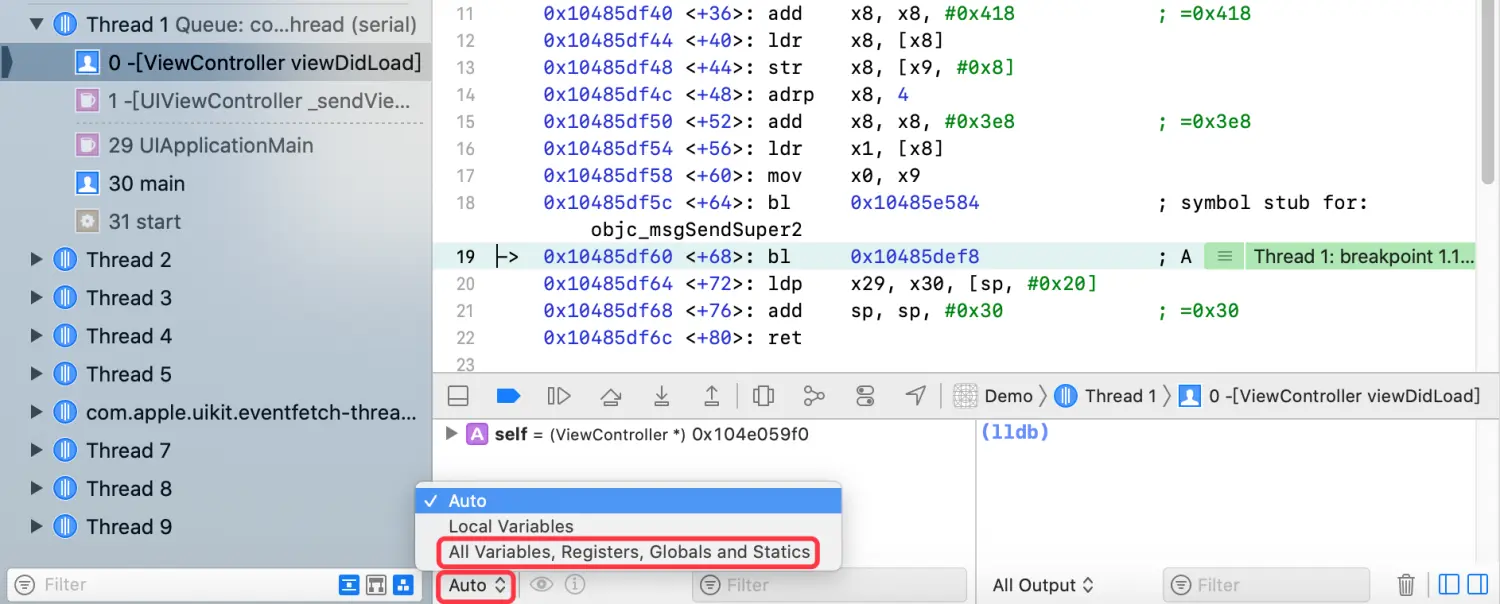The width and height of the screenshot is (1500, 604).
Task: Open the Debug View Hierarchy tool
Action: (763, 396)
